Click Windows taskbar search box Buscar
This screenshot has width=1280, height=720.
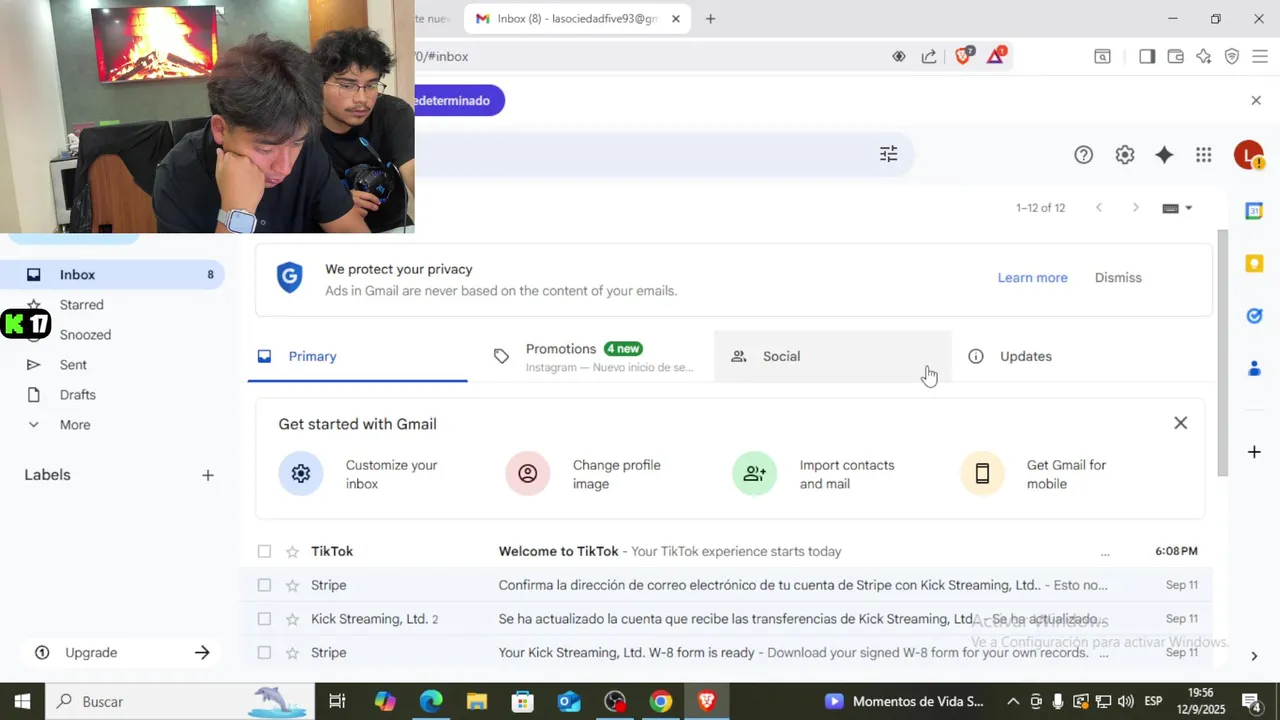click(180, 702)
